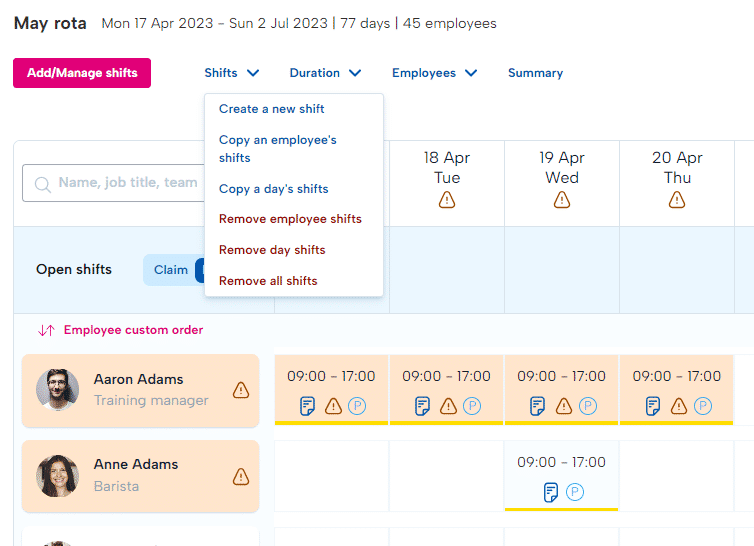Choose Remove employee shifts
754x546 pixels.
290,219
